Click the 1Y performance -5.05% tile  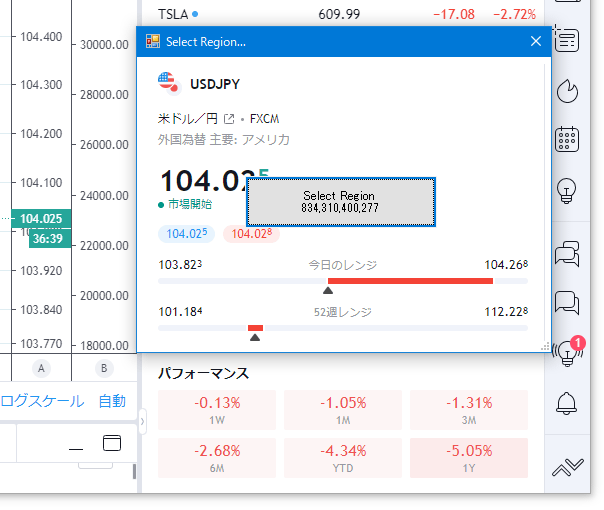(x=469, y=458)
